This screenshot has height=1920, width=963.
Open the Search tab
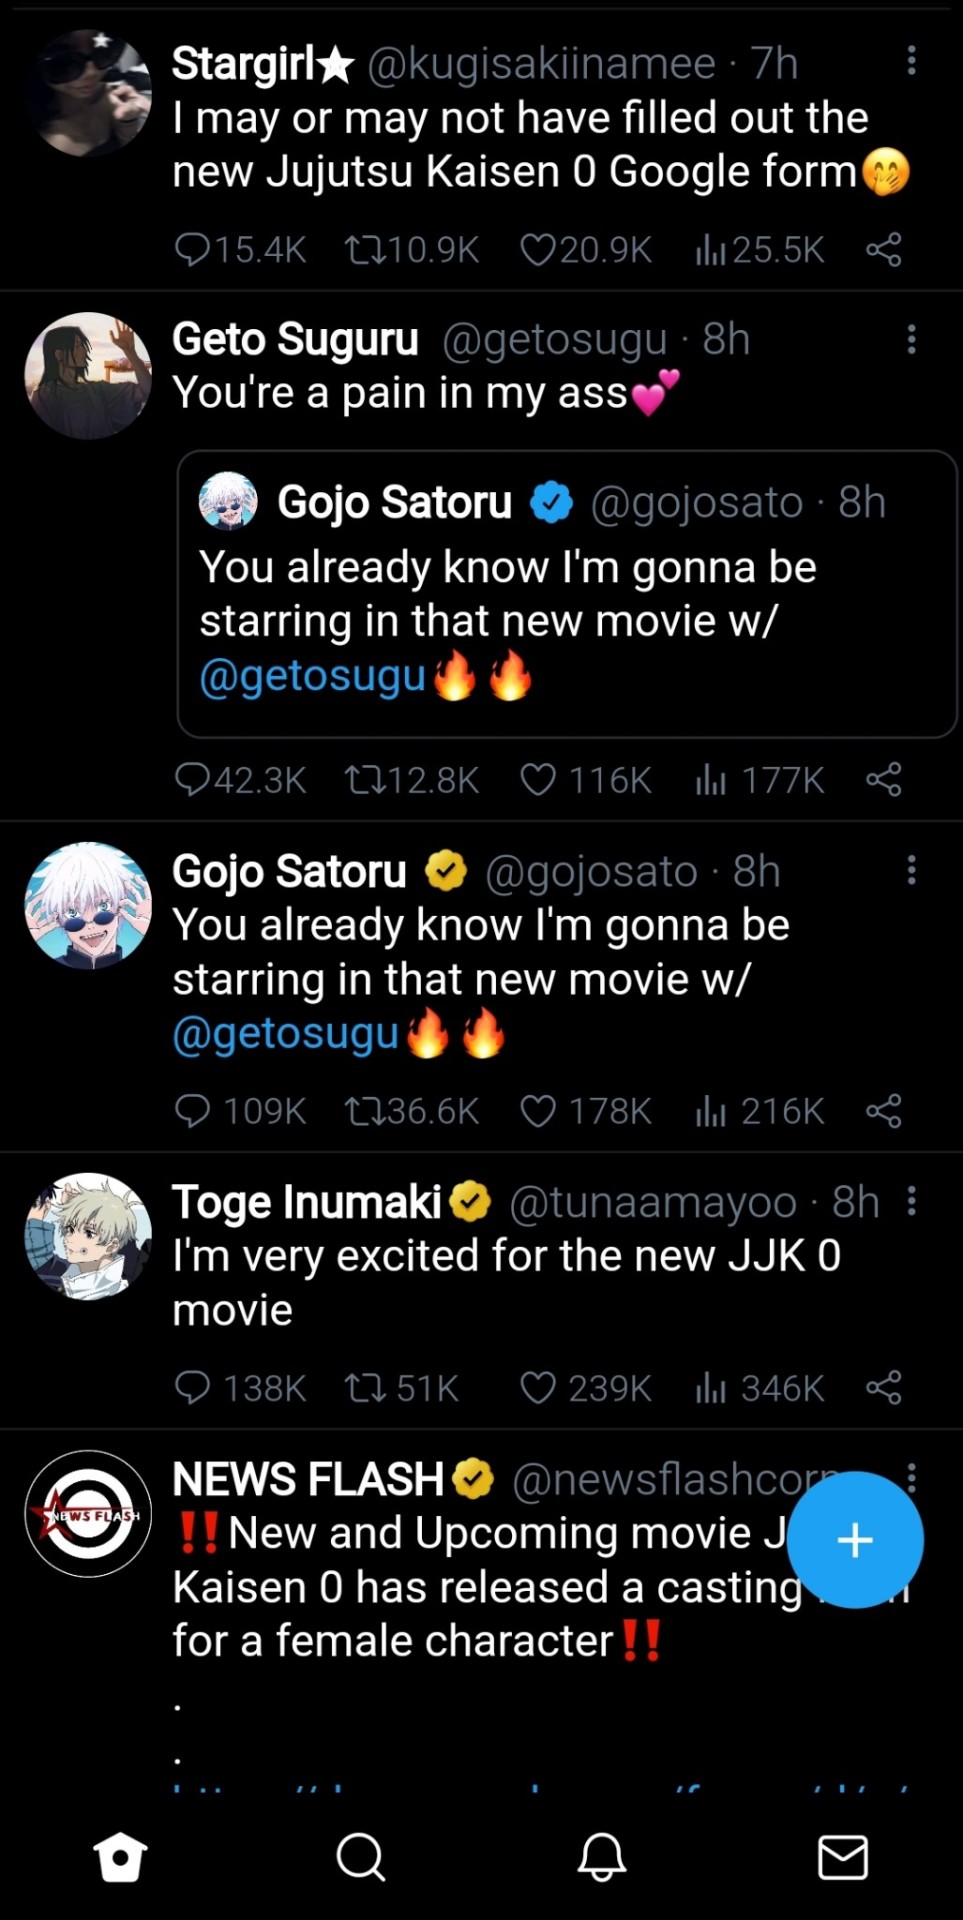coord(360,1857)
